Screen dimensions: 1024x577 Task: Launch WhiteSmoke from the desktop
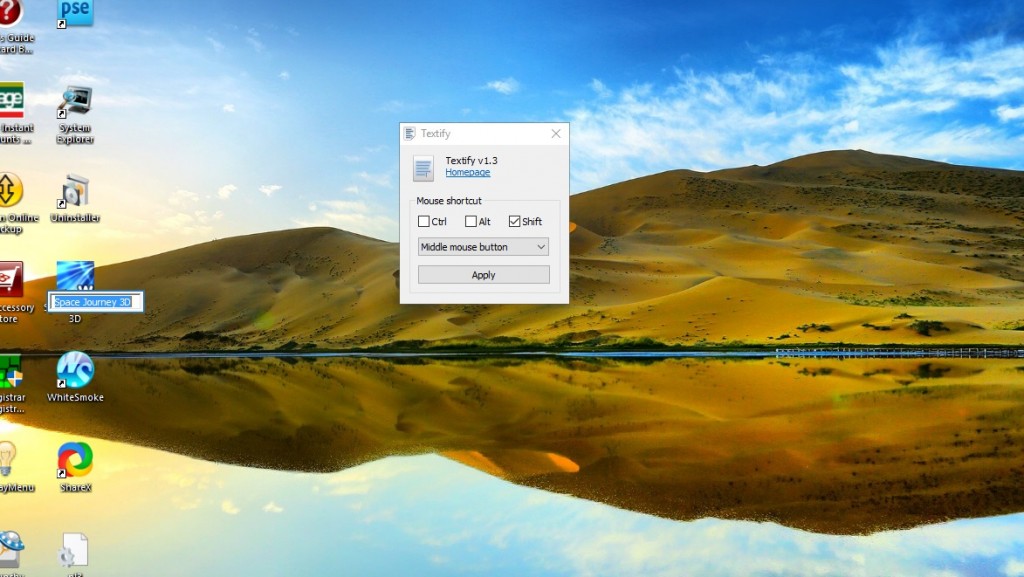[74, 370]
